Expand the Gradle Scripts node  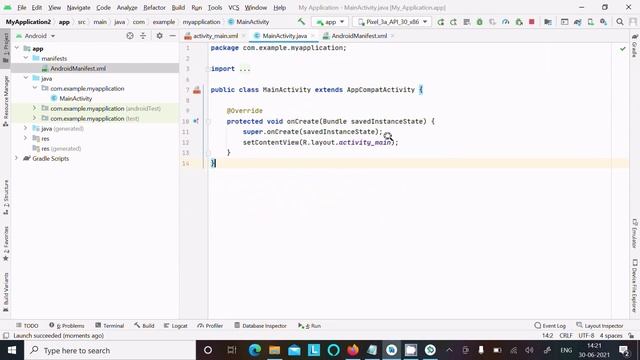pyautogui.click(x=17, y=158)
